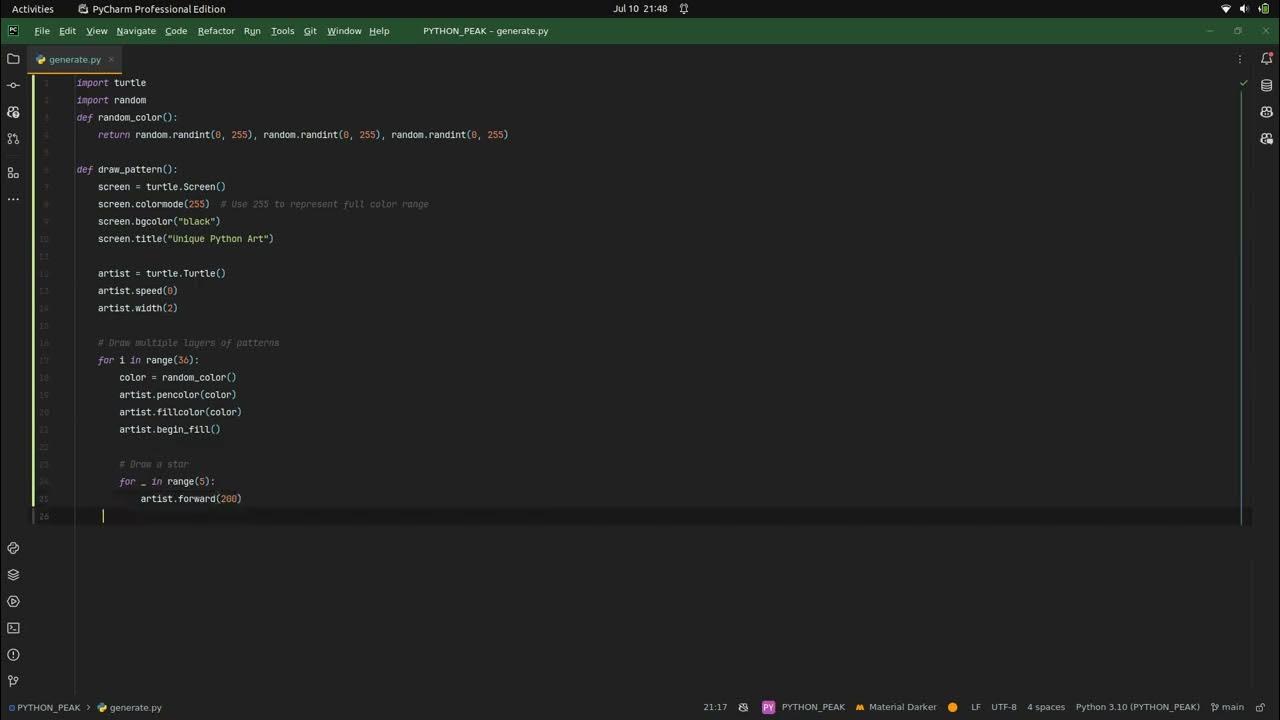Open the Window menu

344,31
